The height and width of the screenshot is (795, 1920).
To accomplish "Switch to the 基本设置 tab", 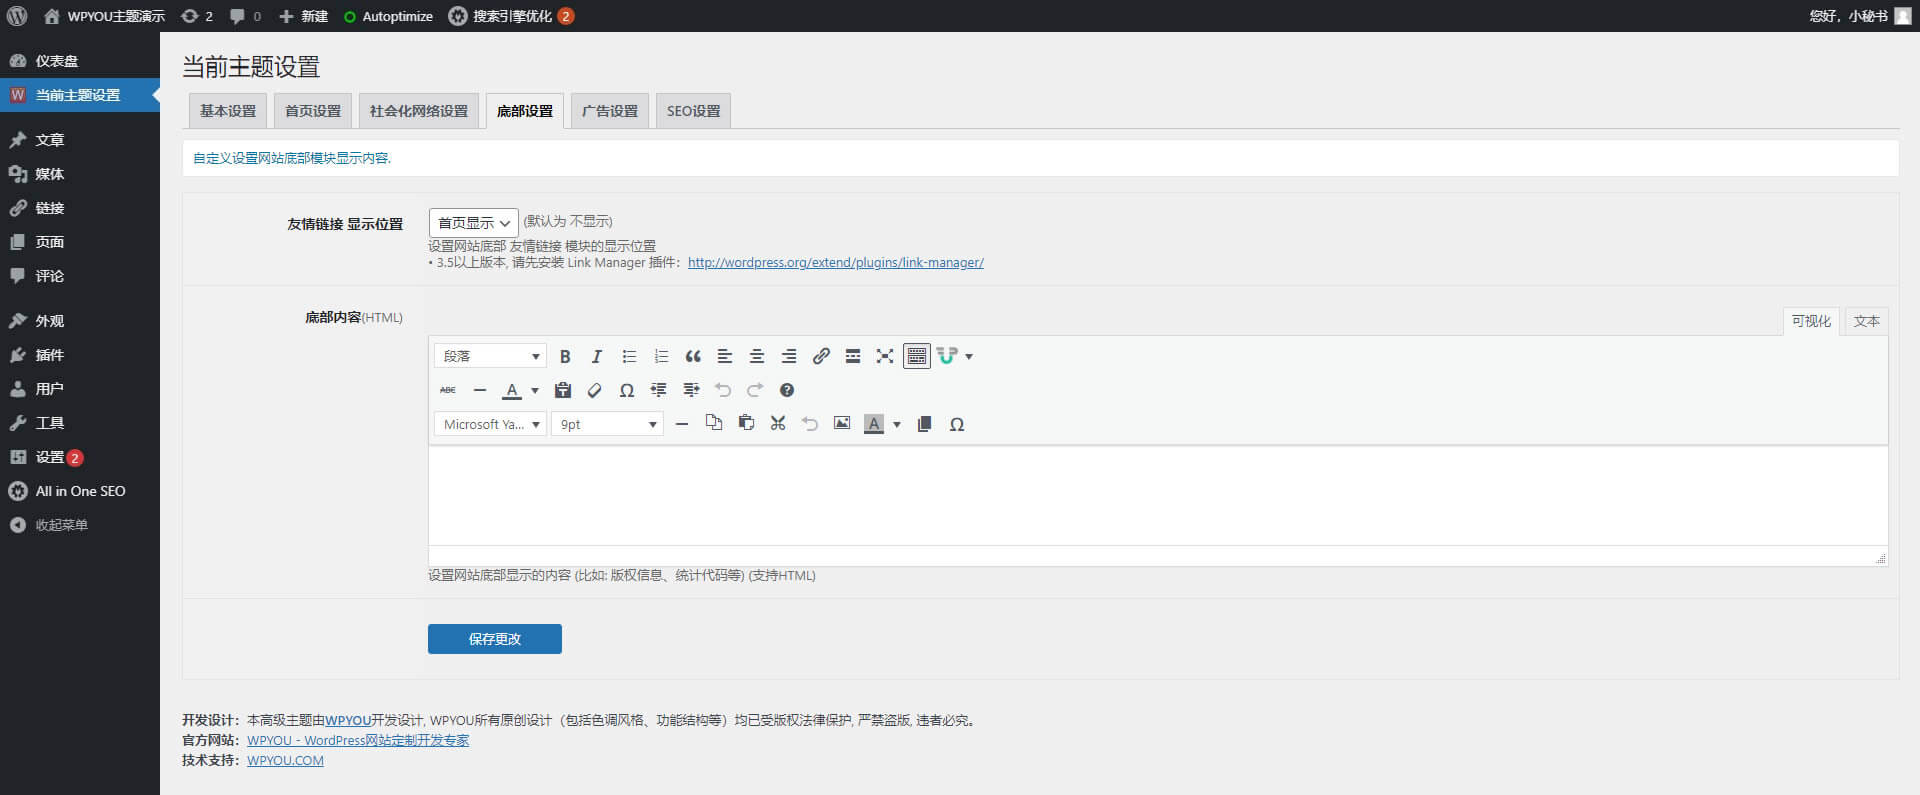I will (x=228, y=111).
